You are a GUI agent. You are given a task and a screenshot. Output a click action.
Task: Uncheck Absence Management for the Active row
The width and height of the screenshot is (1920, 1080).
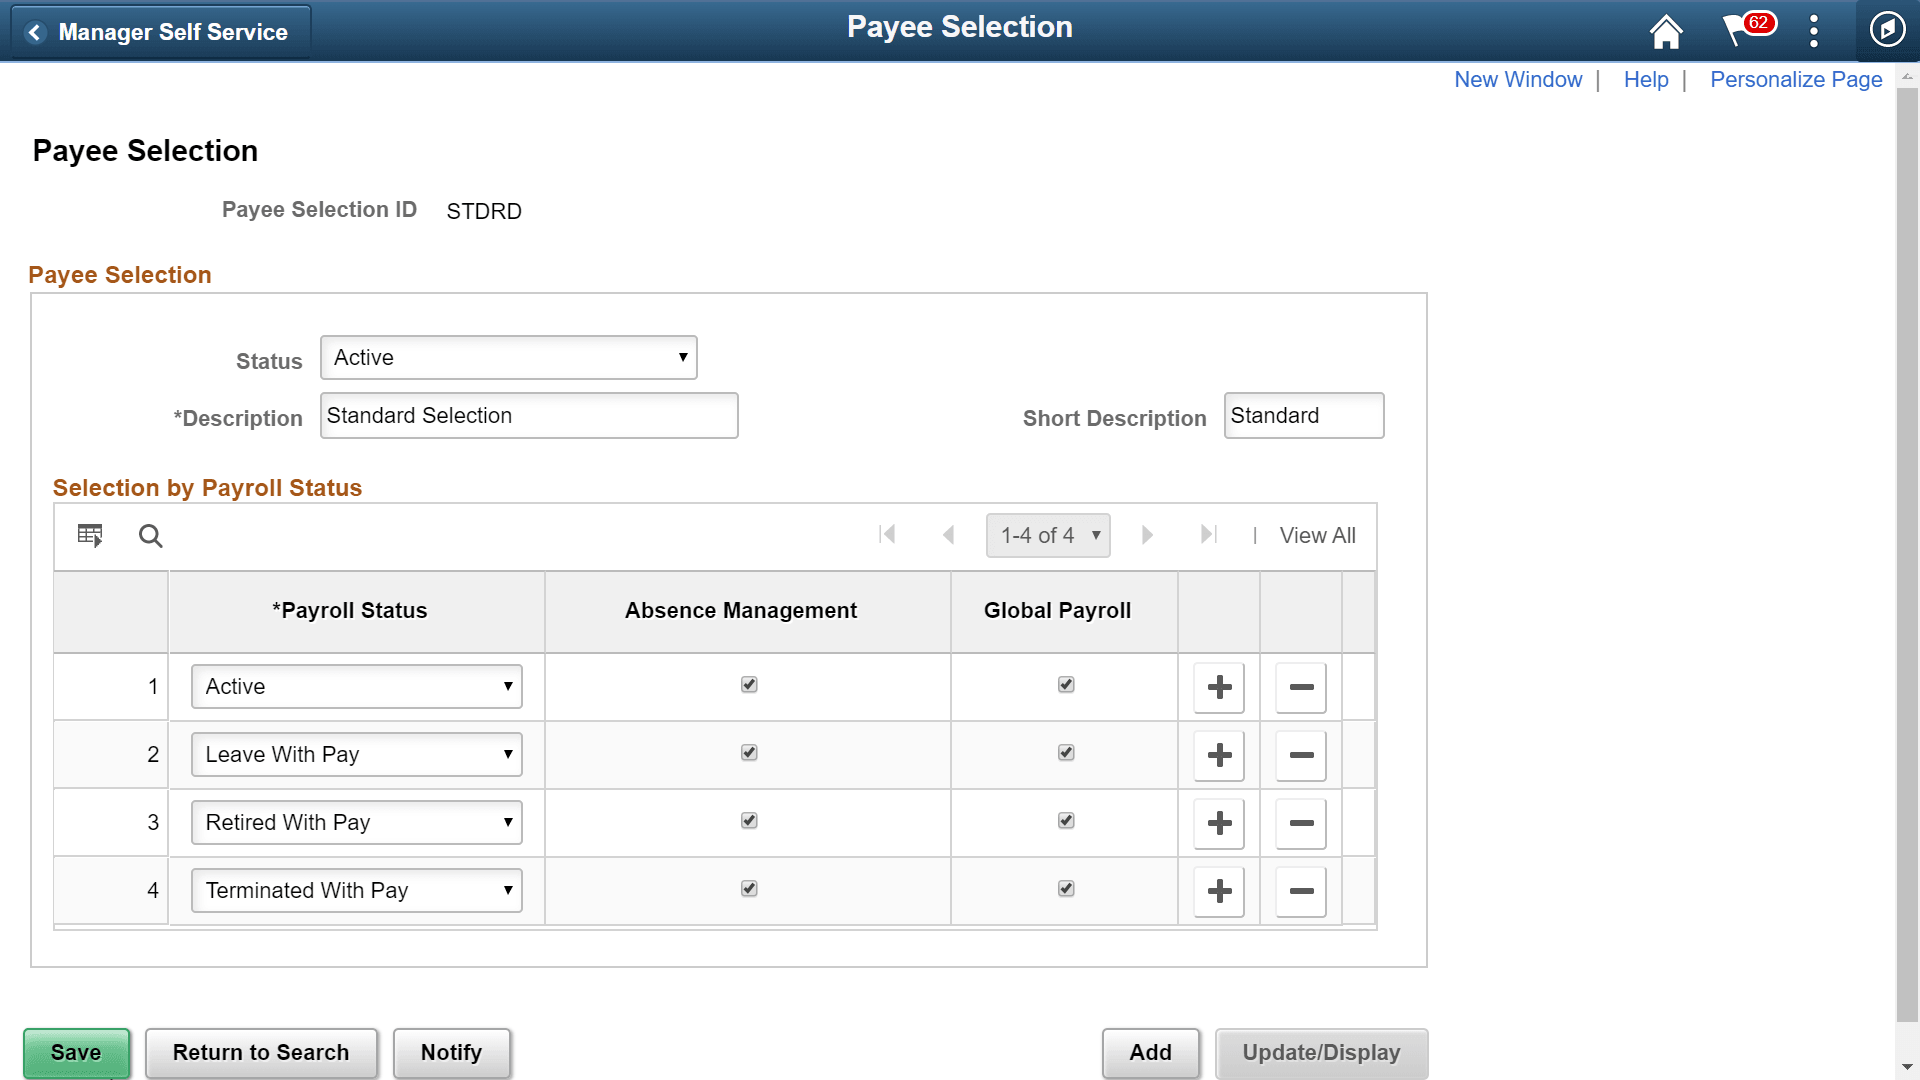pyautogui.click(x=748, y=684)
